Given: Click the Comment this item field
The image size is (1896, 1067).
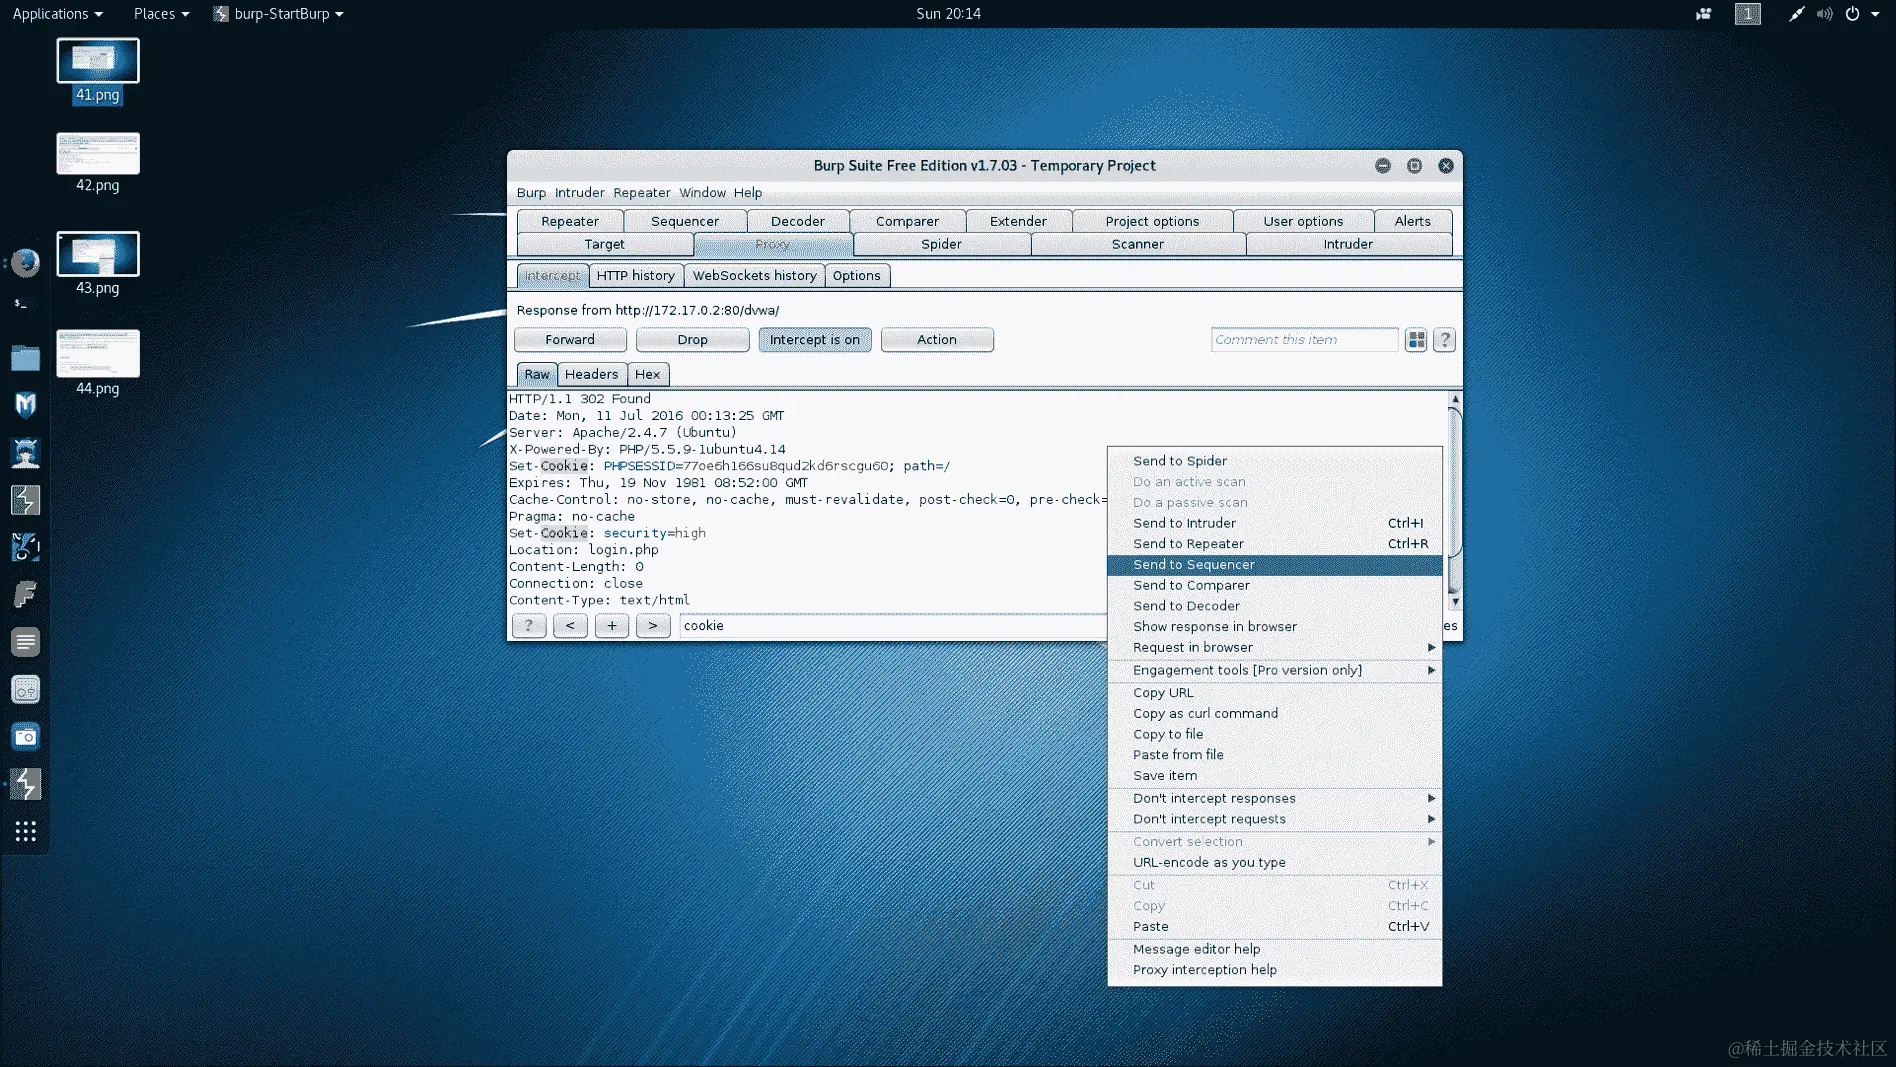Looking at the screenshot, I should (1304, 340).
